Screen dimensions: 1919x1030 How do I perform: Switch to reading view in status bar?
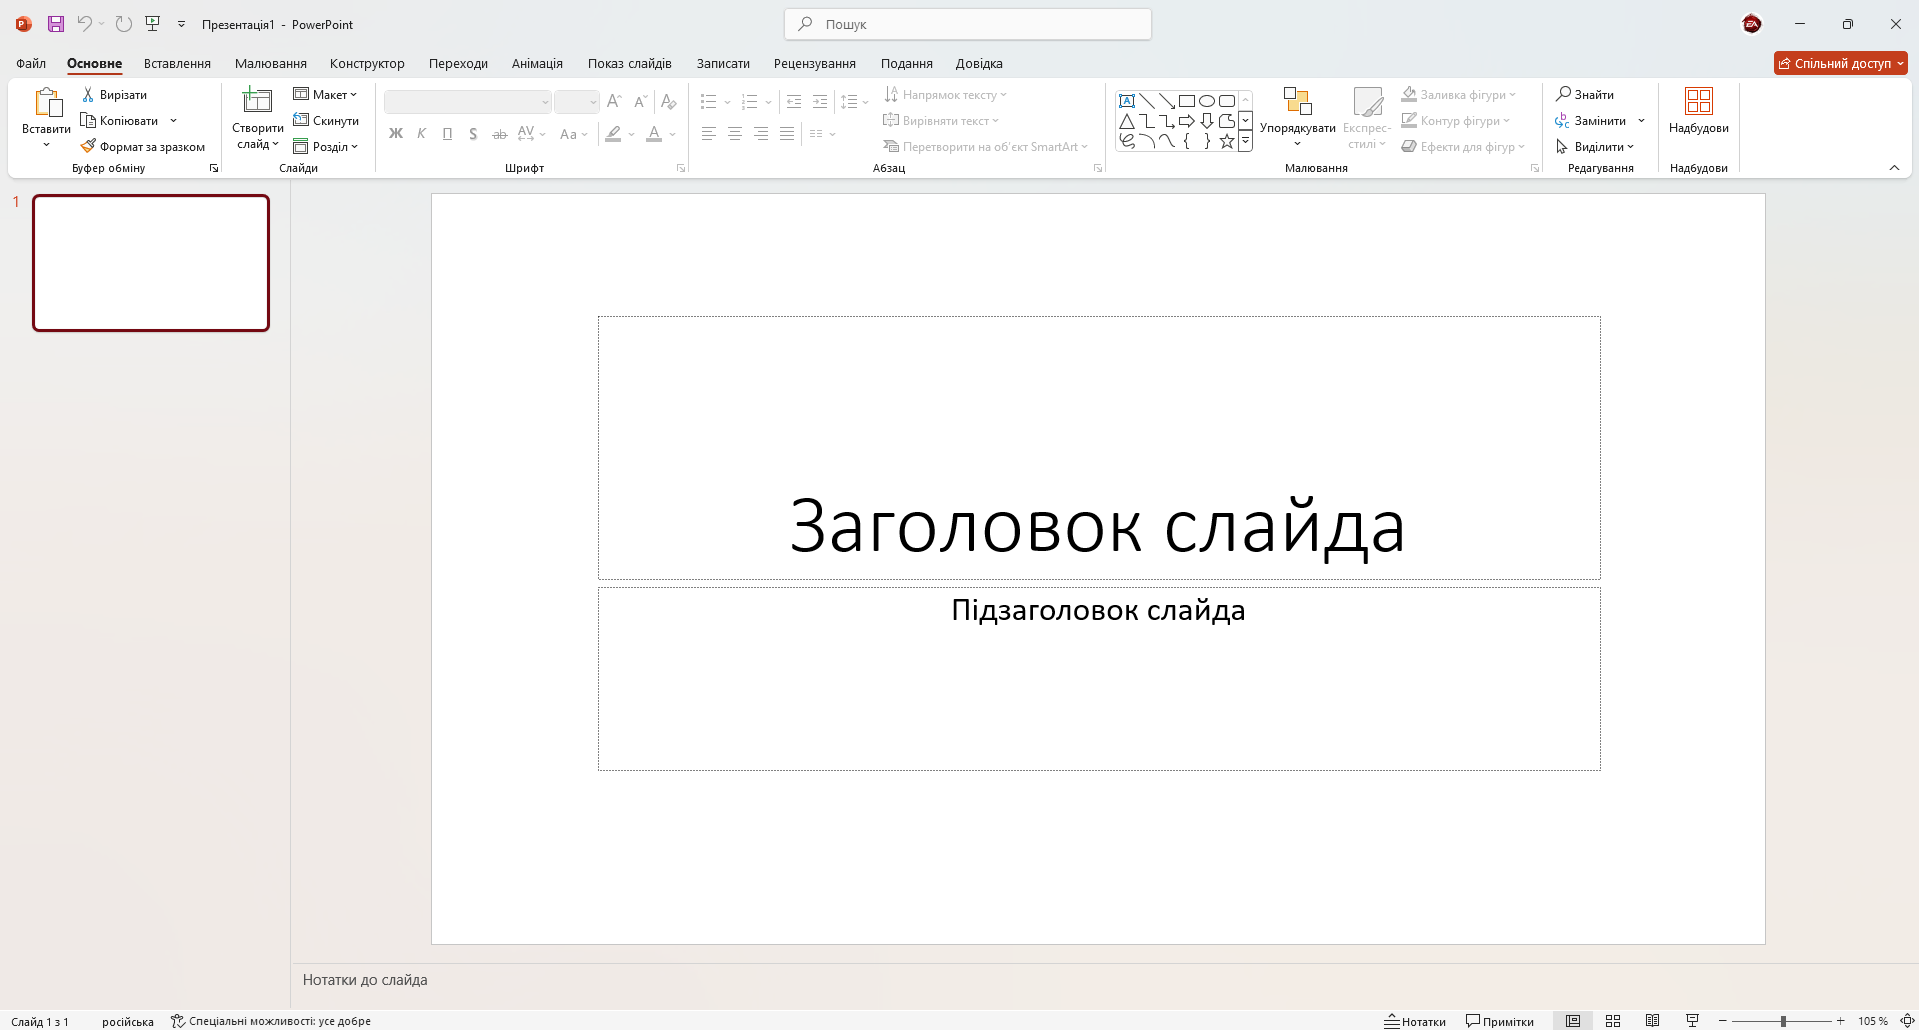click(1653, 1021)
